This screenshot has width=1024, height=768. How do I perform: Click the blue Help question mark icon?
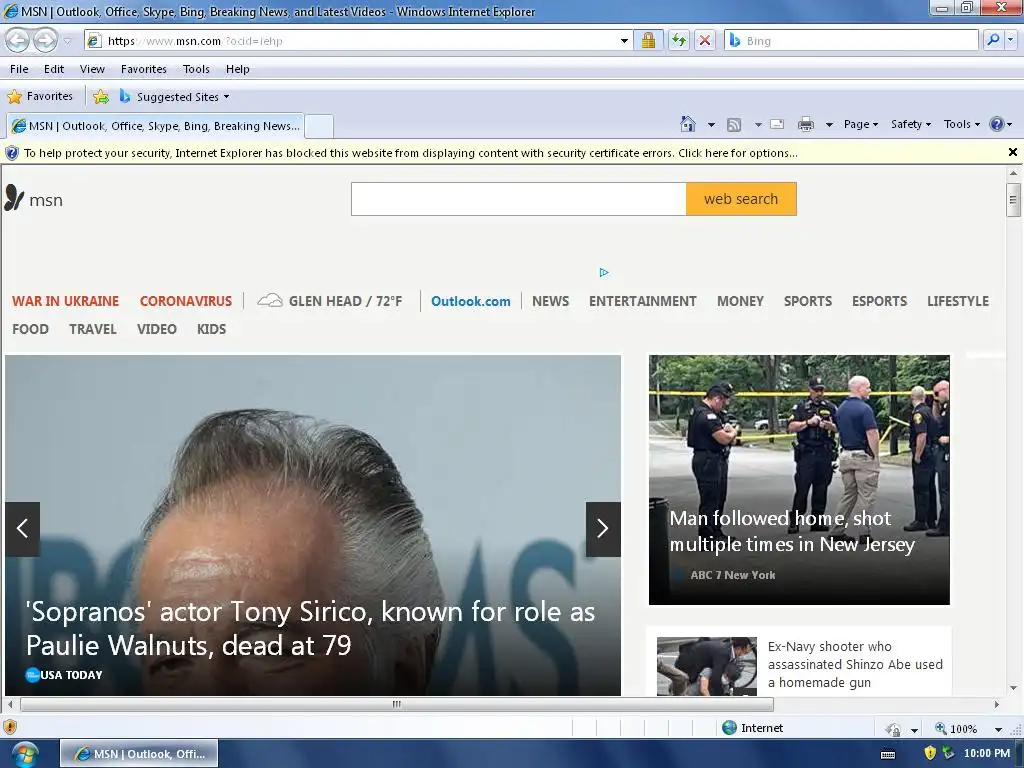click(997, 124)
